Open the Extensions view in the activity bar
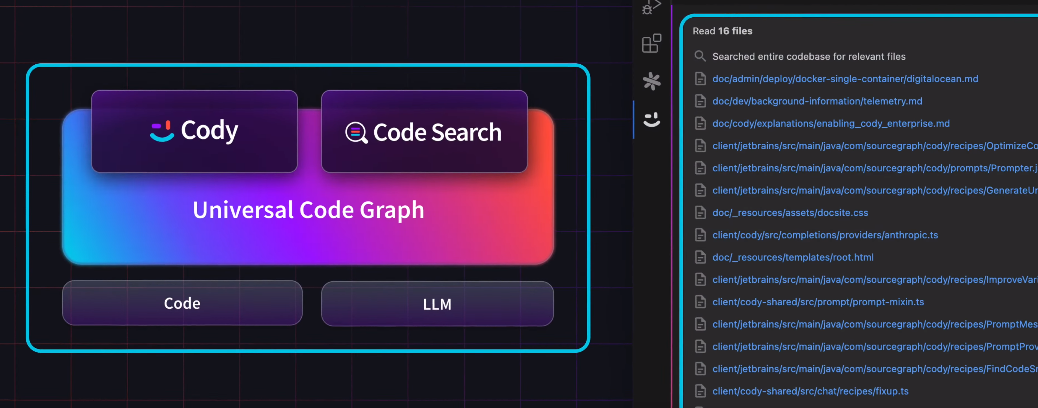 [651, 43]
